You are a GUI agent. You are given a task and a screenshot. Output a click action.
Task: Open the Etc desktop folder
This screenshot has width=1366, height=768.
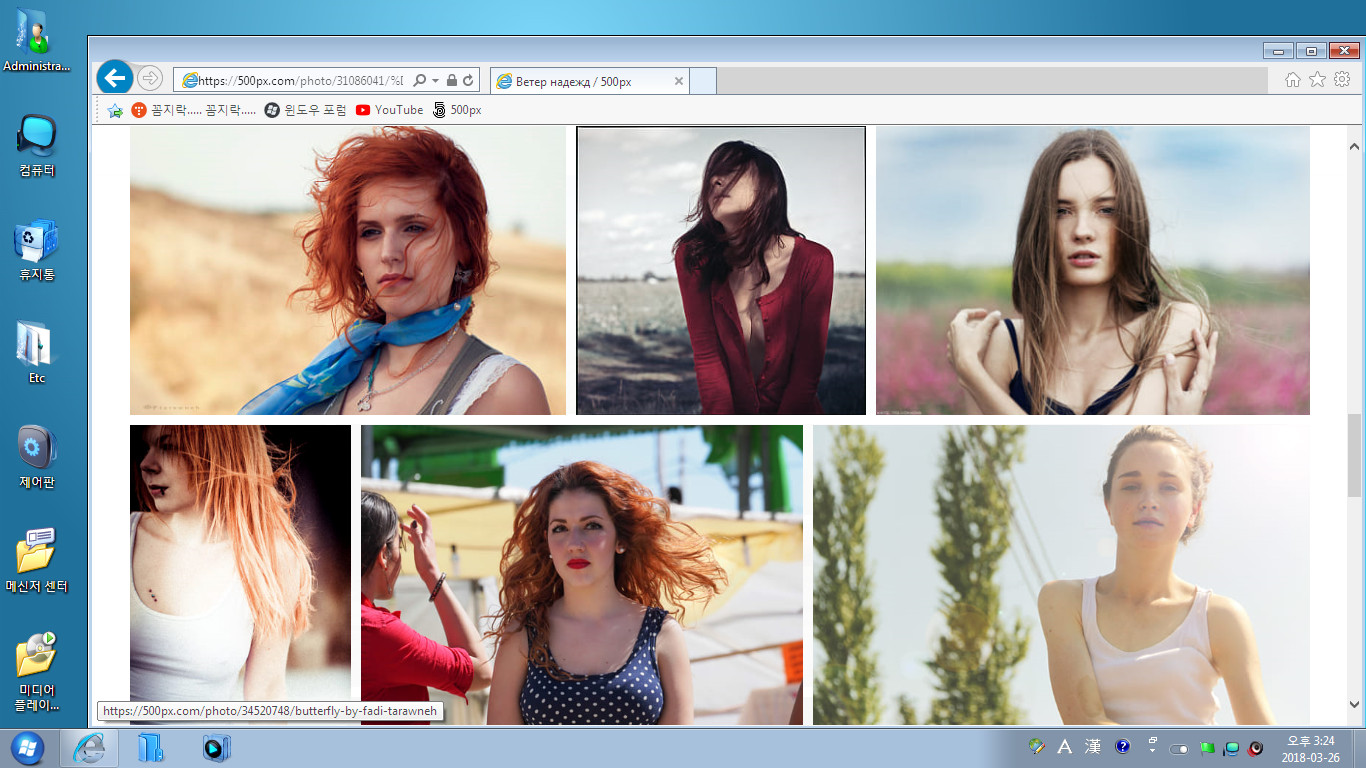click(37, 354)
